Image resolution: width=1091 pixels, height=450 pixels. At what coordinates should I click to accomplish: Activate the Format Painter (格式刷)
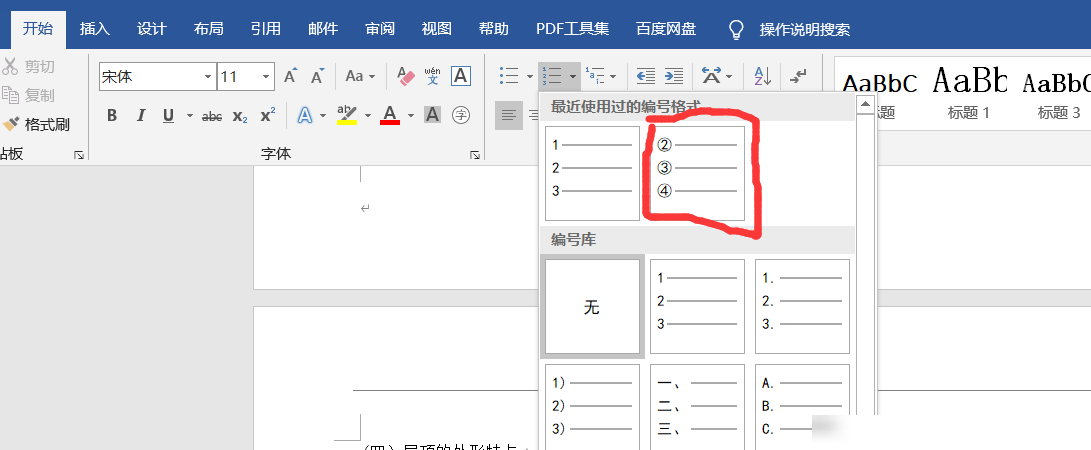tap(36, 124)
